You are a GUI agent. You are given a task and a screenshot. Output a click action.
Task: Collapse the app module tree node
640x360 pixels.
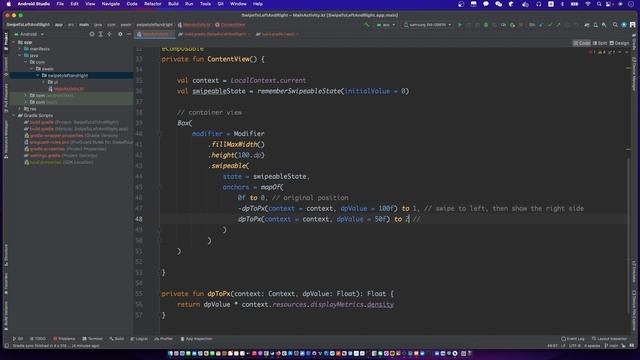(13, 42)
